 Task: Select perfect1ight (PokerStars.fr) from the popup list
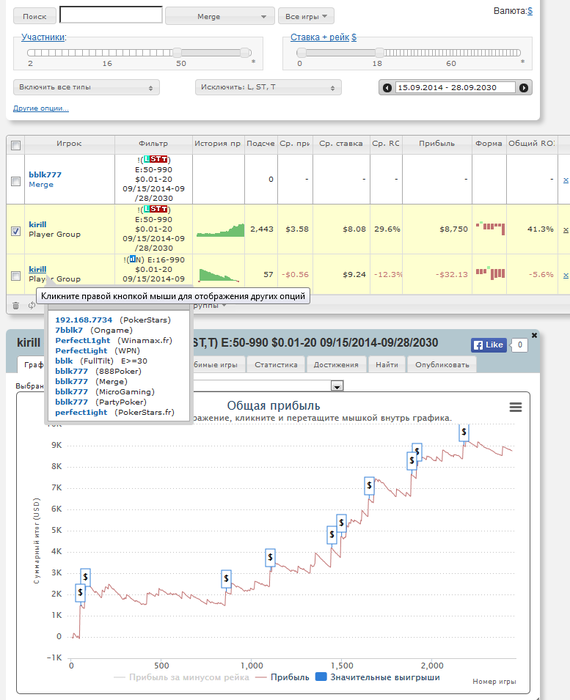coord(115,412)
